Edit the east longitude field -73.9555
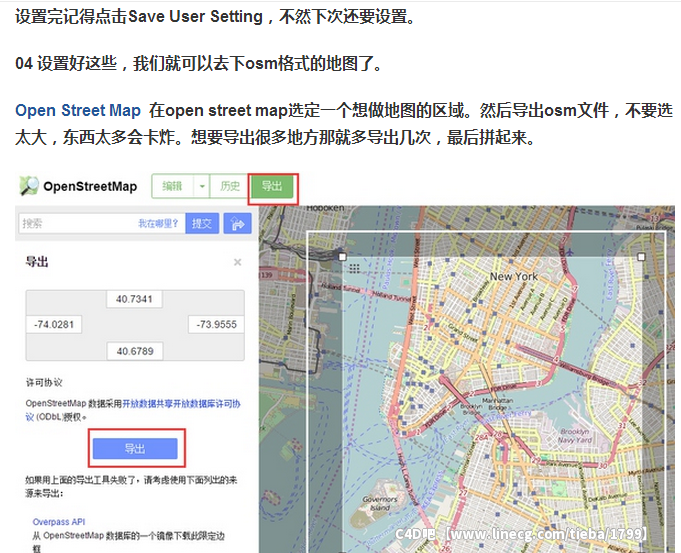Viewport: 681px width, 553px height. 216,325
